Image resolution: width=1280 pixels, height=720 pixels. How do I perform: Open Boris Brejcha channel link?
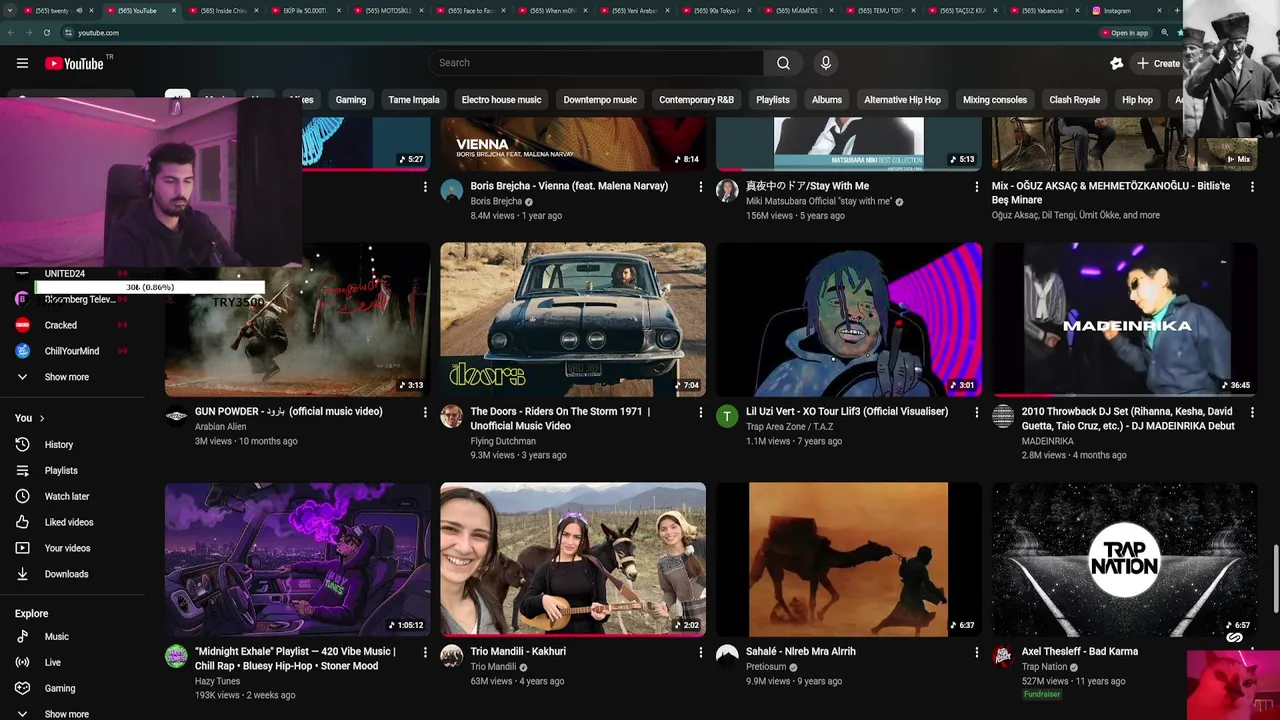496,201
